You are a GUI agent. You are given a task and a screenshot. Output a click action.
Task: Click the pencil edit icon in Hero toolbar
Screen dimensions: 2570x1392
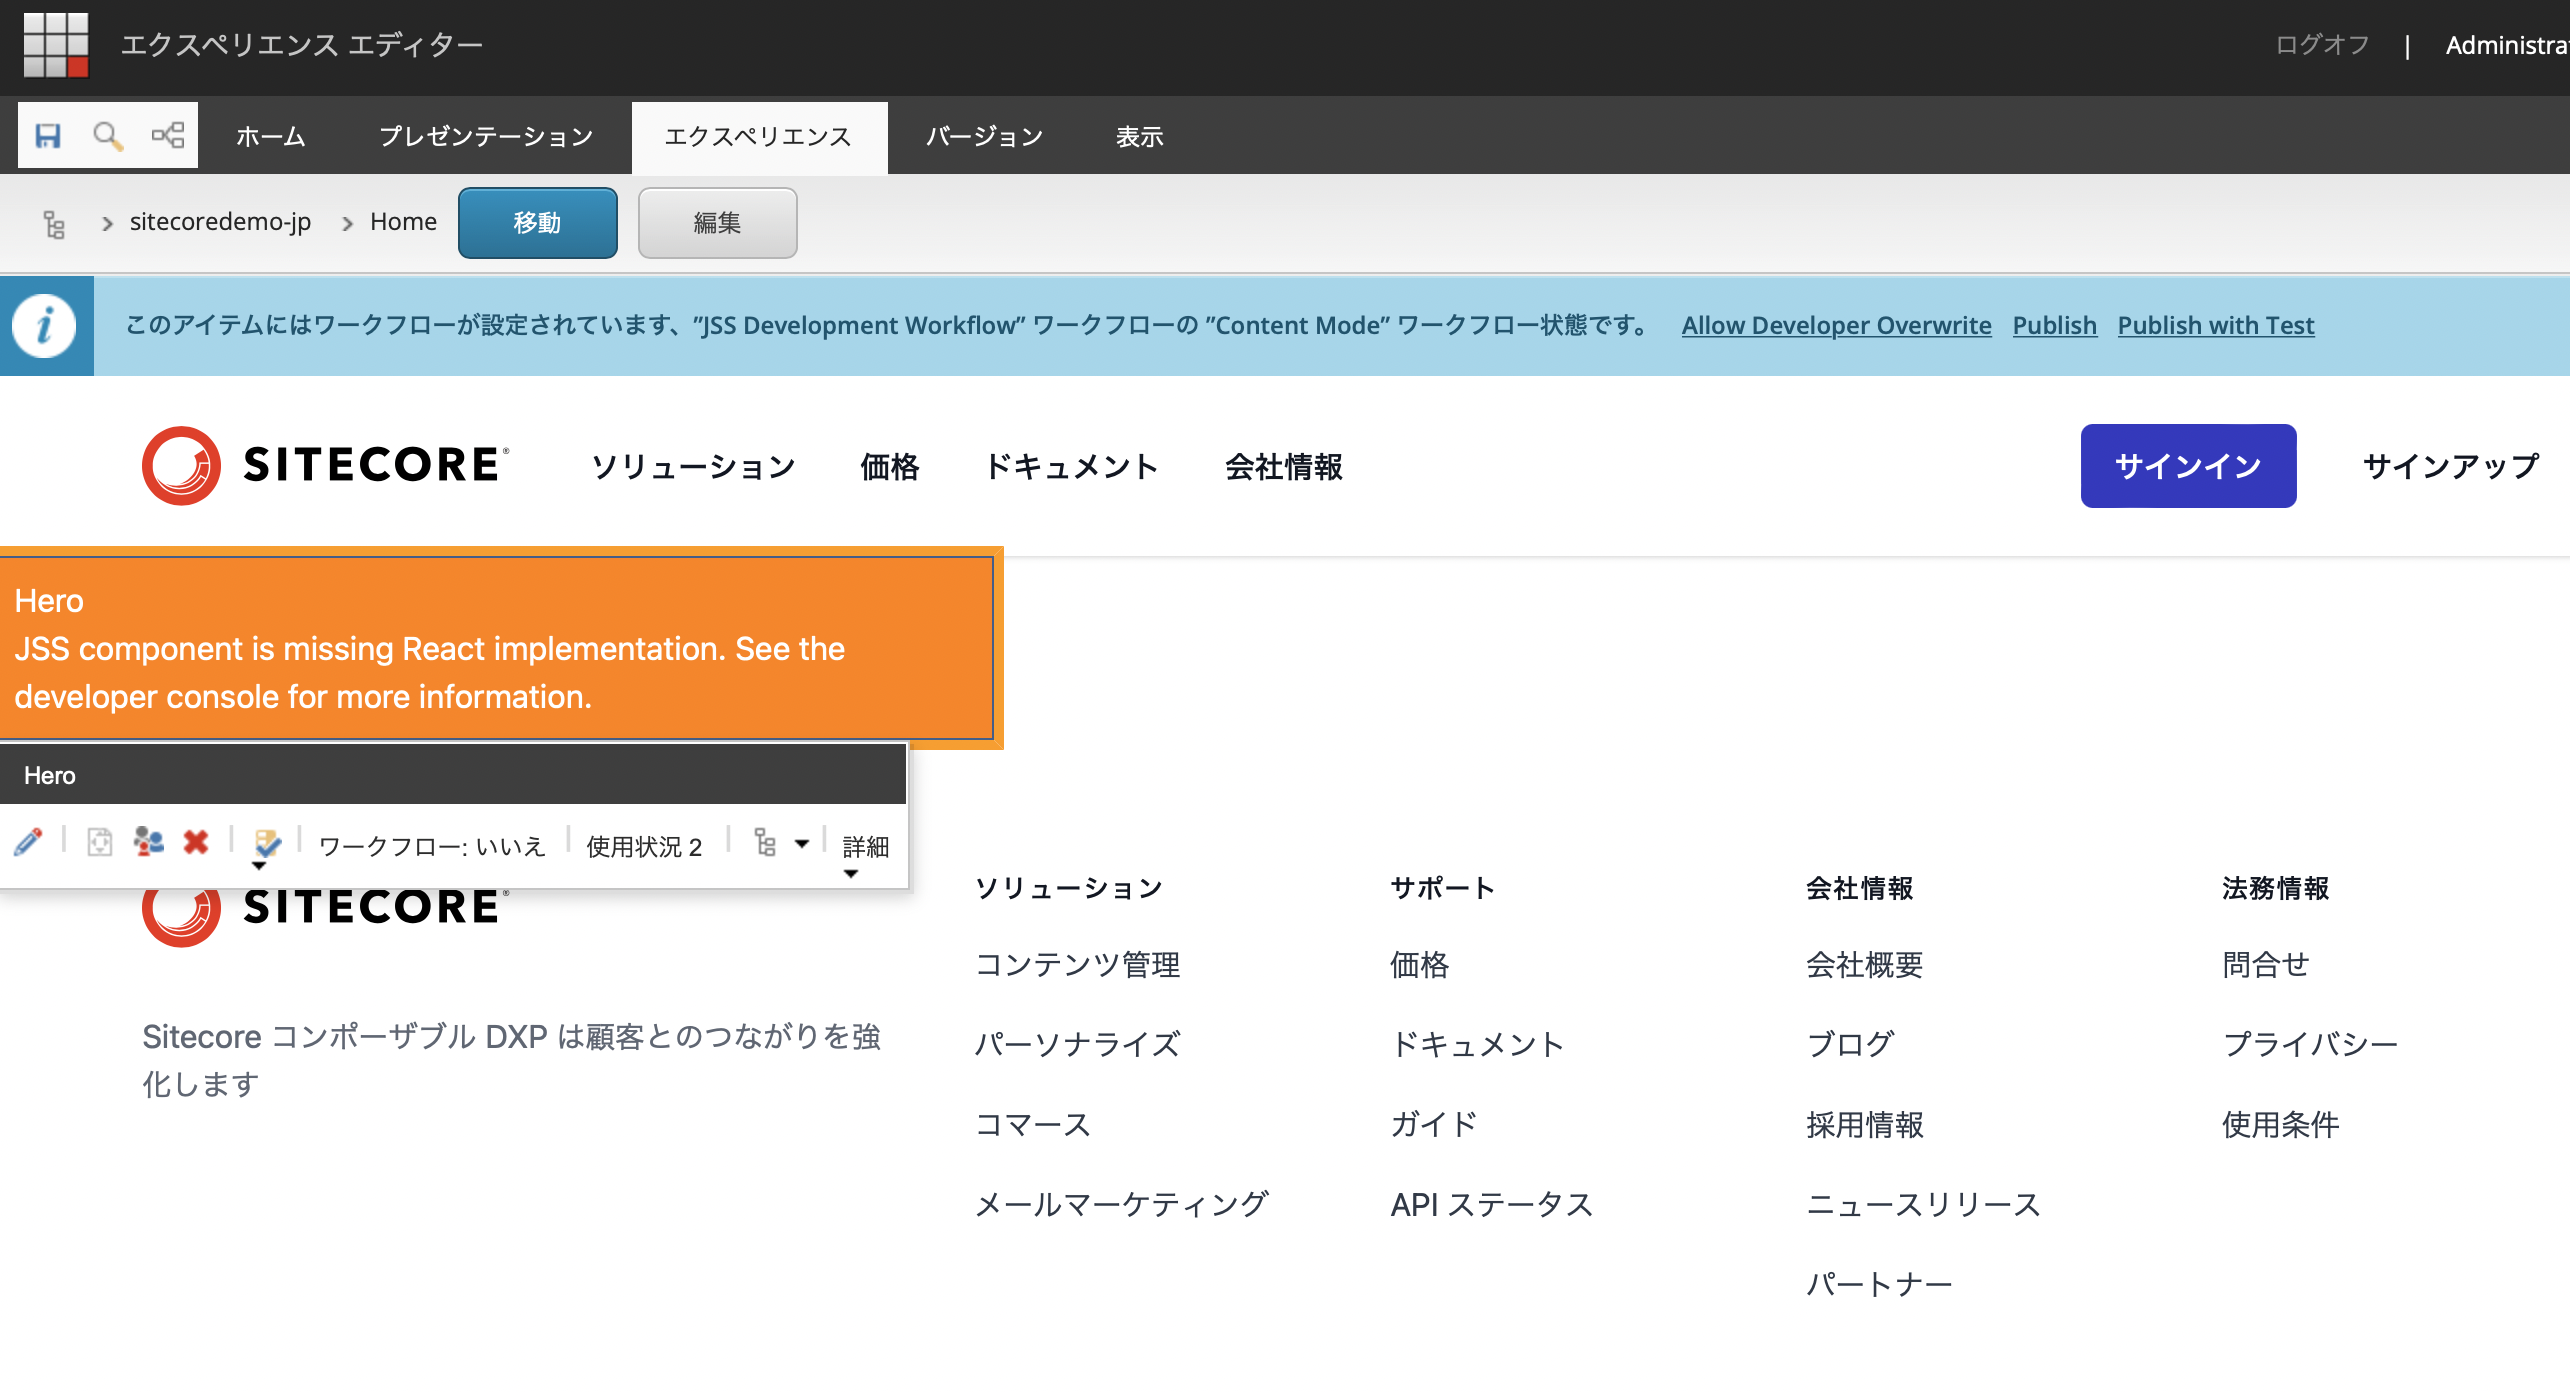pyautogui.click(x=28, y=842)
